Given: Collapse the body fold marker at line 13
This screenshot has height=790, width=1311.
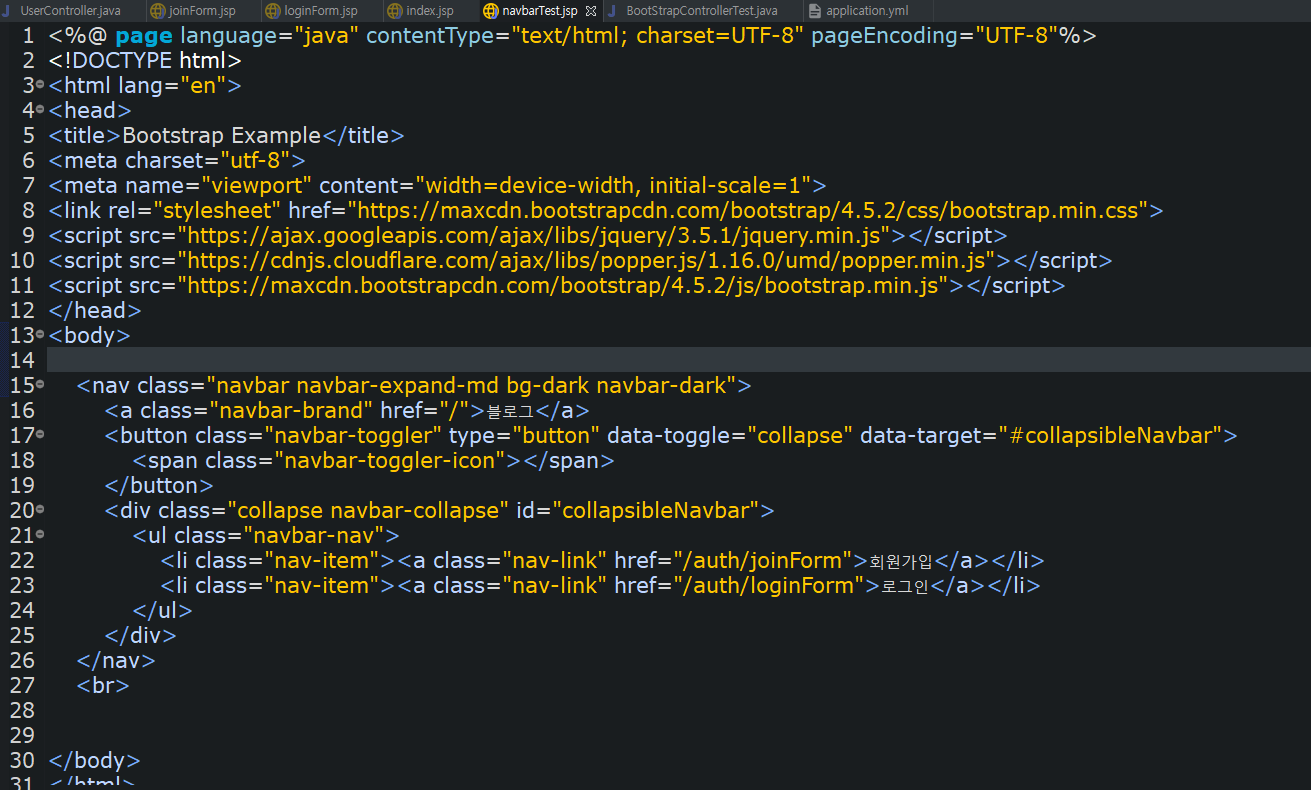Looking at the screenshot, I should pos(40,334).
